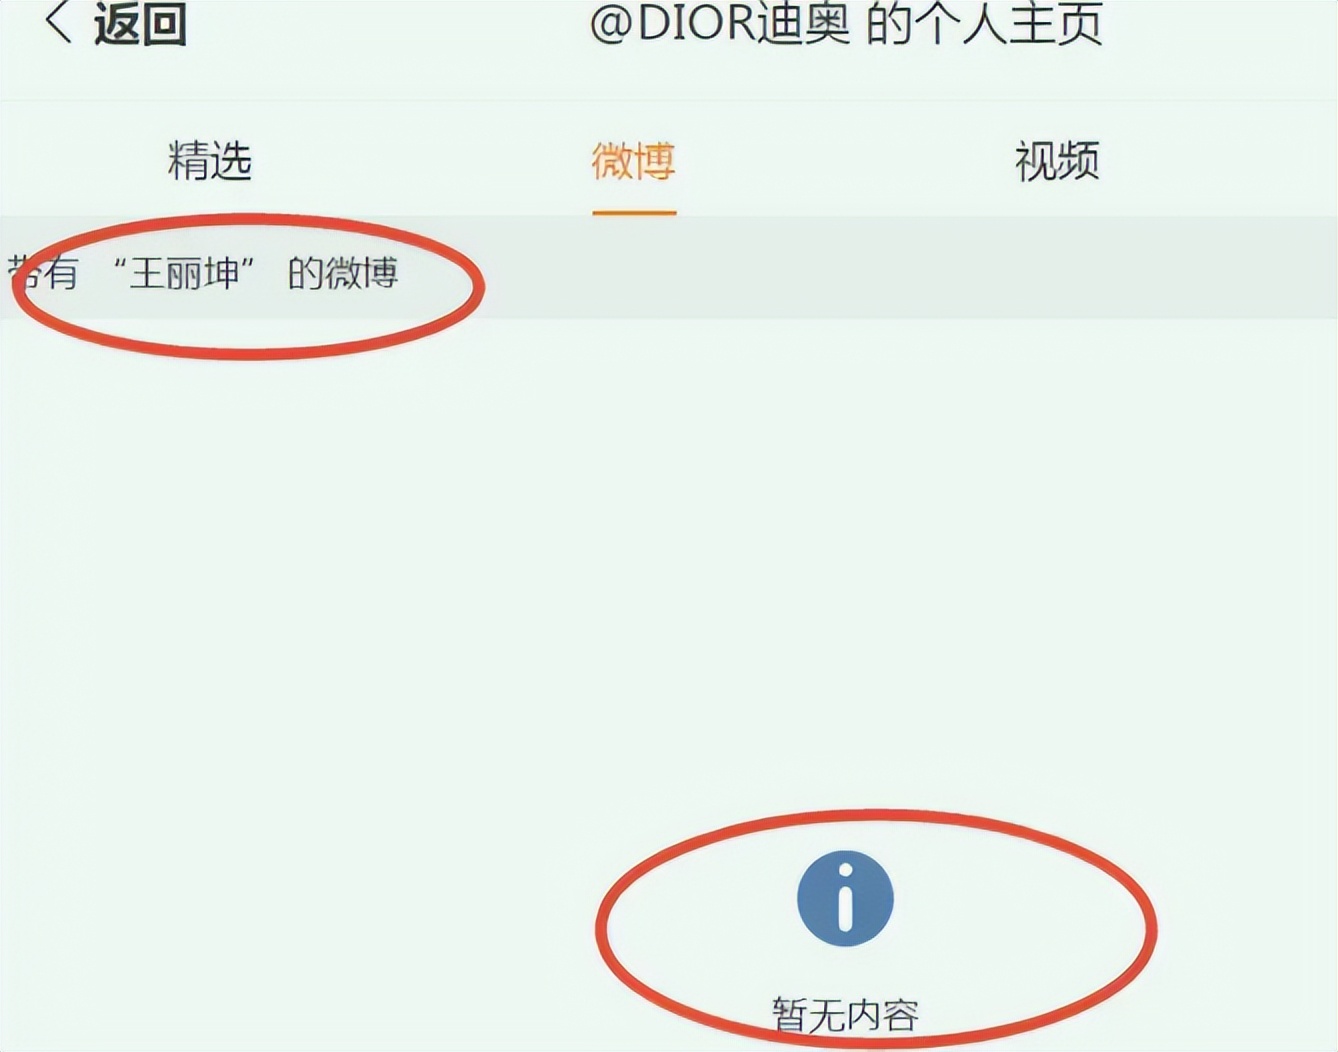
Task: Switch to the 精选 tab
Action: [209, 161]
